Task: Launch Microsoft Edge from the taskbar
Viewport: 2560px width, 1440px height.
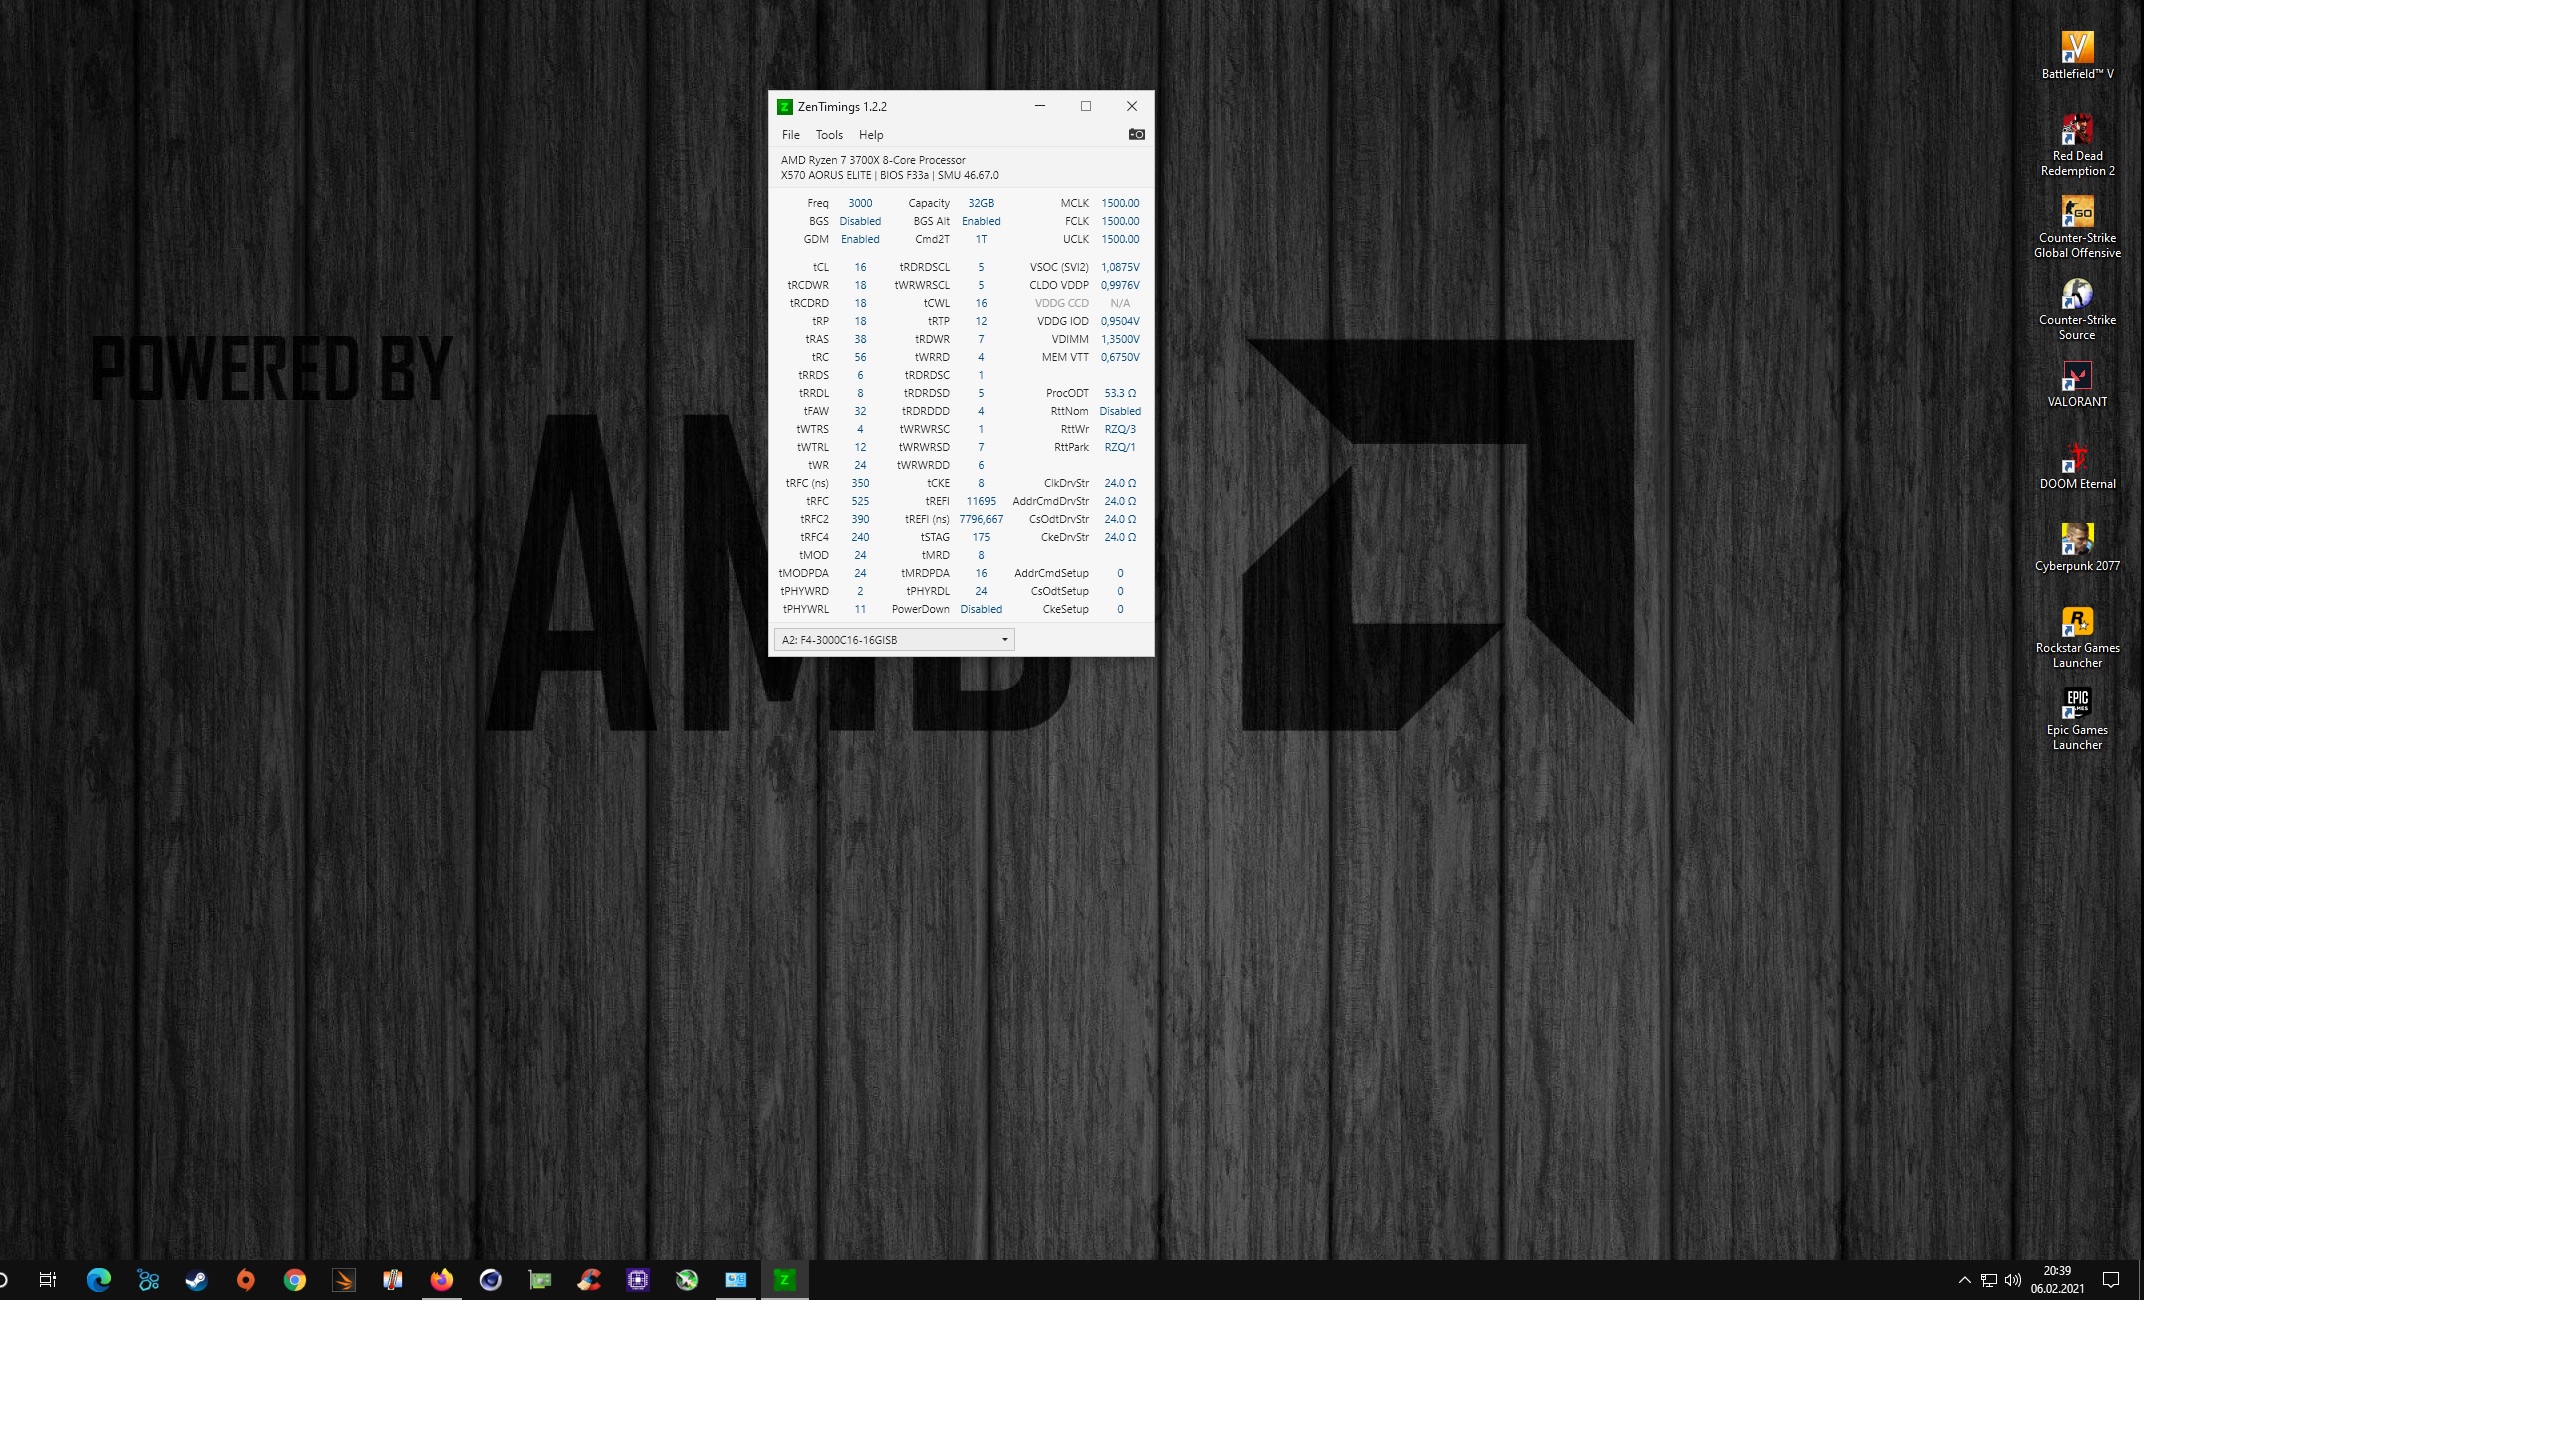Action: pyautogui.click(x=98, y=1280)
